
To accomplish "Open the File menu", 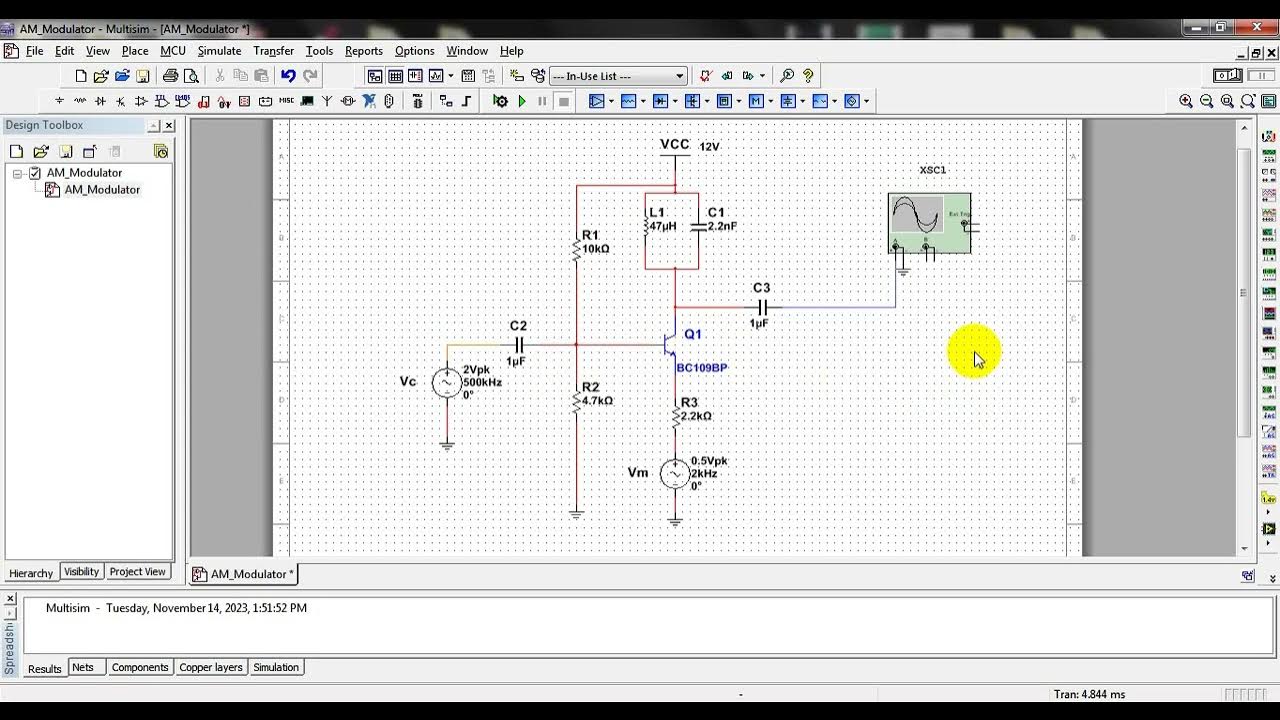I will (x=34, y=51).
